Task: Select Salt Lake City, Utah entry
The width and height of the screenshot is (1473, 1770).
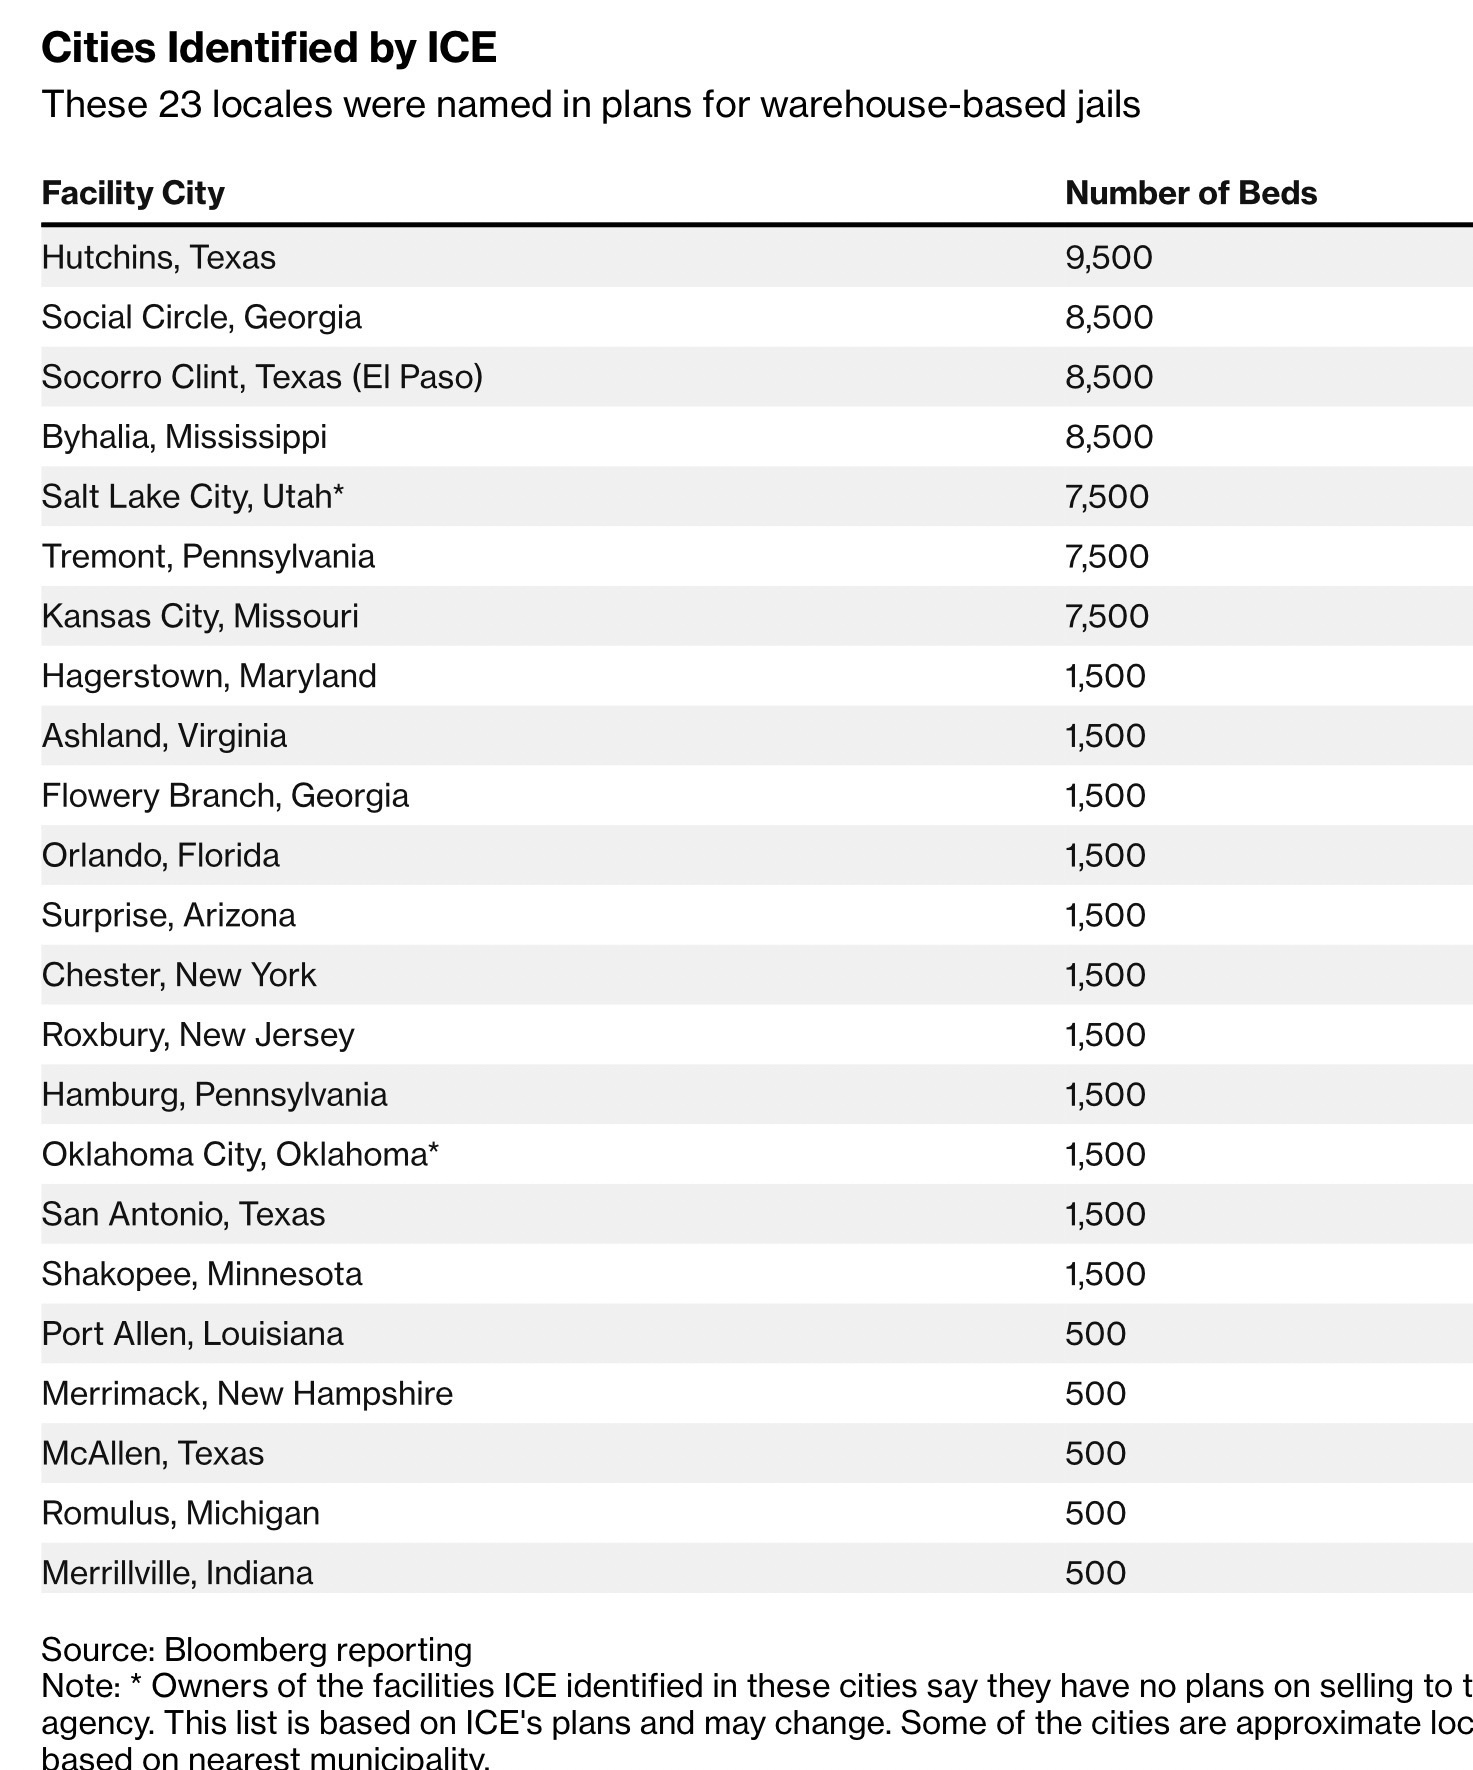Action: click(192, 497)
